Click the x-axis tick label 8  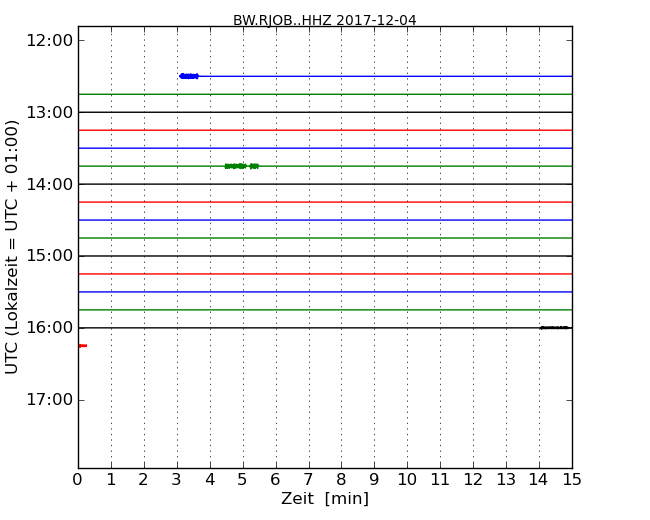coord(341,480)
